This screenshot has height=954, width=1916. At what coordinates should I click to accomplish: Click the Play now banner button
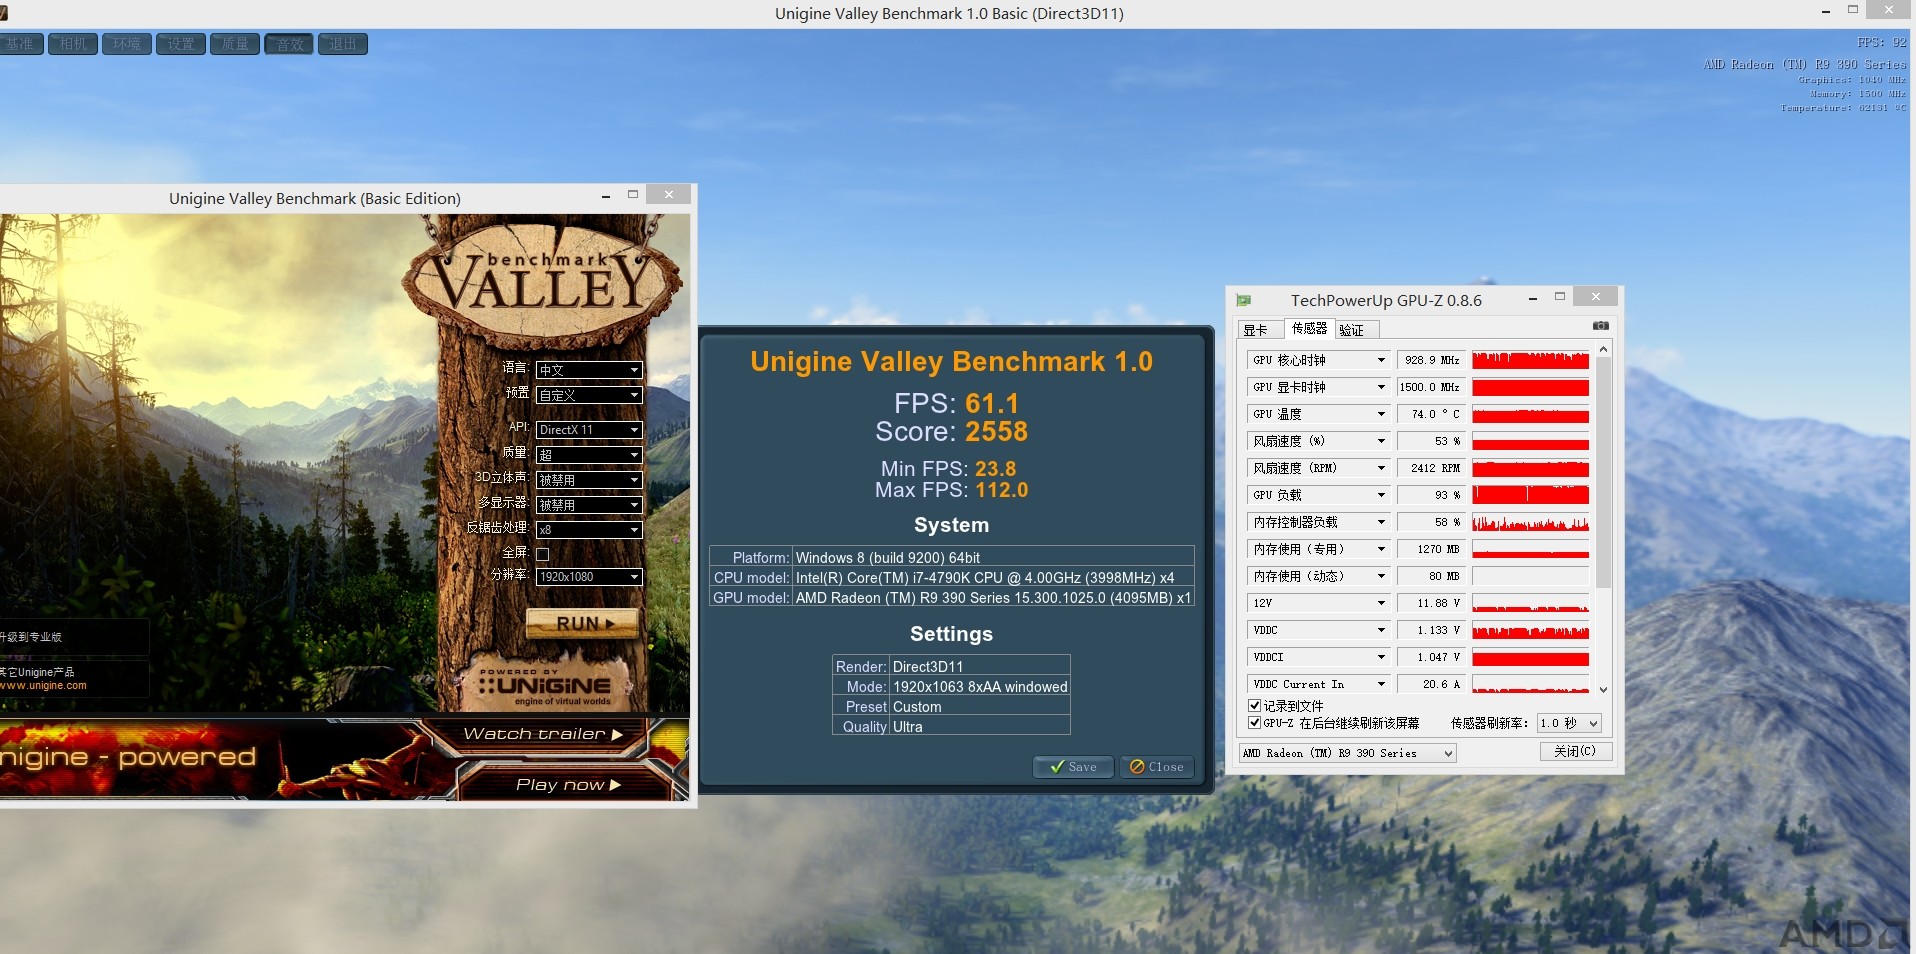coord(568,785)
